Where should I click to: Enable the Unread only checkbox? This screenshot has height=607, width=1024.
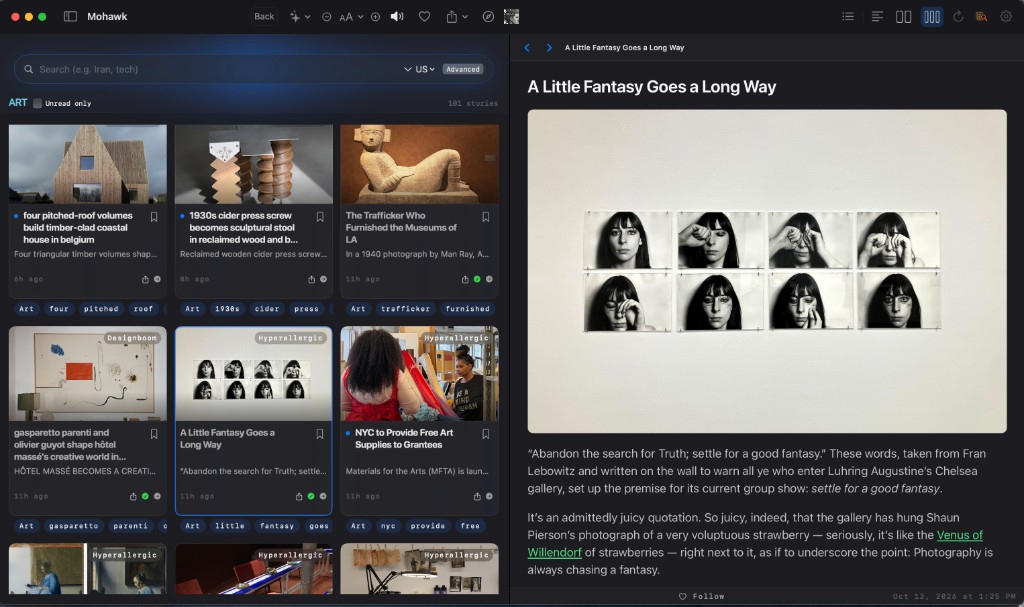coord(37,103)
